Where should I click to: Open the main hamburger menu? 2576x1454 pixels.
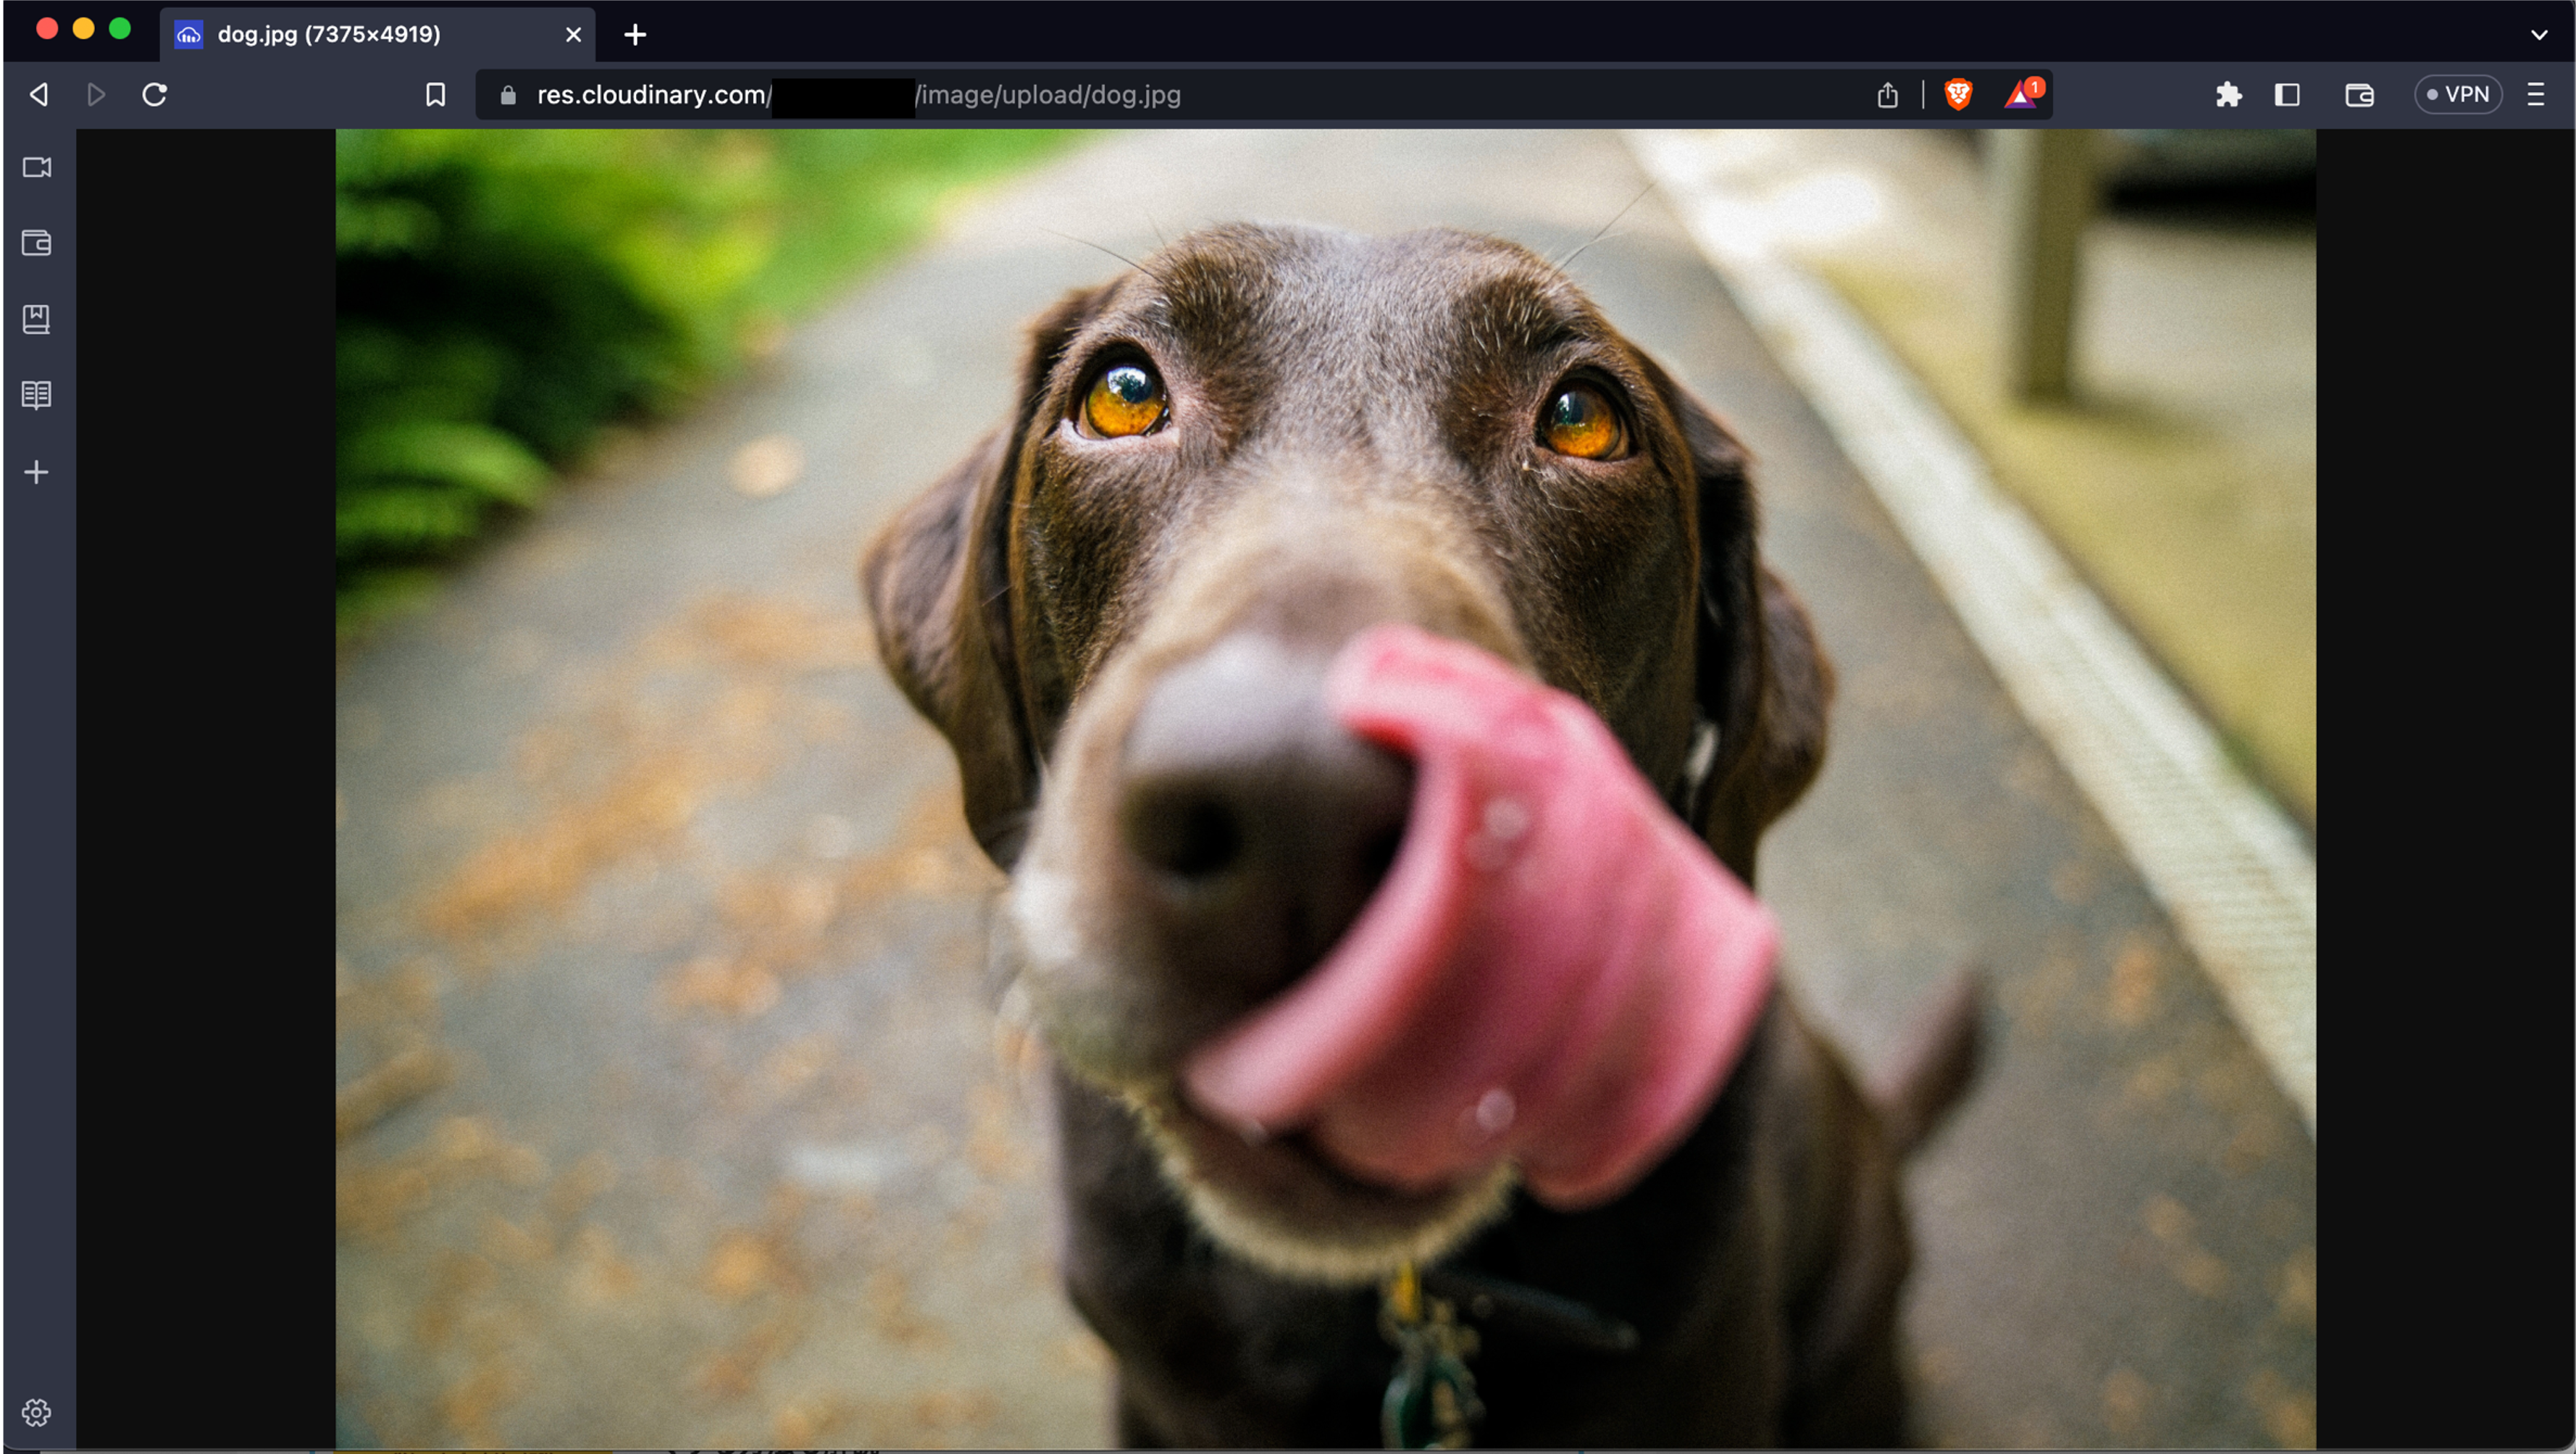[x=2536, y=94]
